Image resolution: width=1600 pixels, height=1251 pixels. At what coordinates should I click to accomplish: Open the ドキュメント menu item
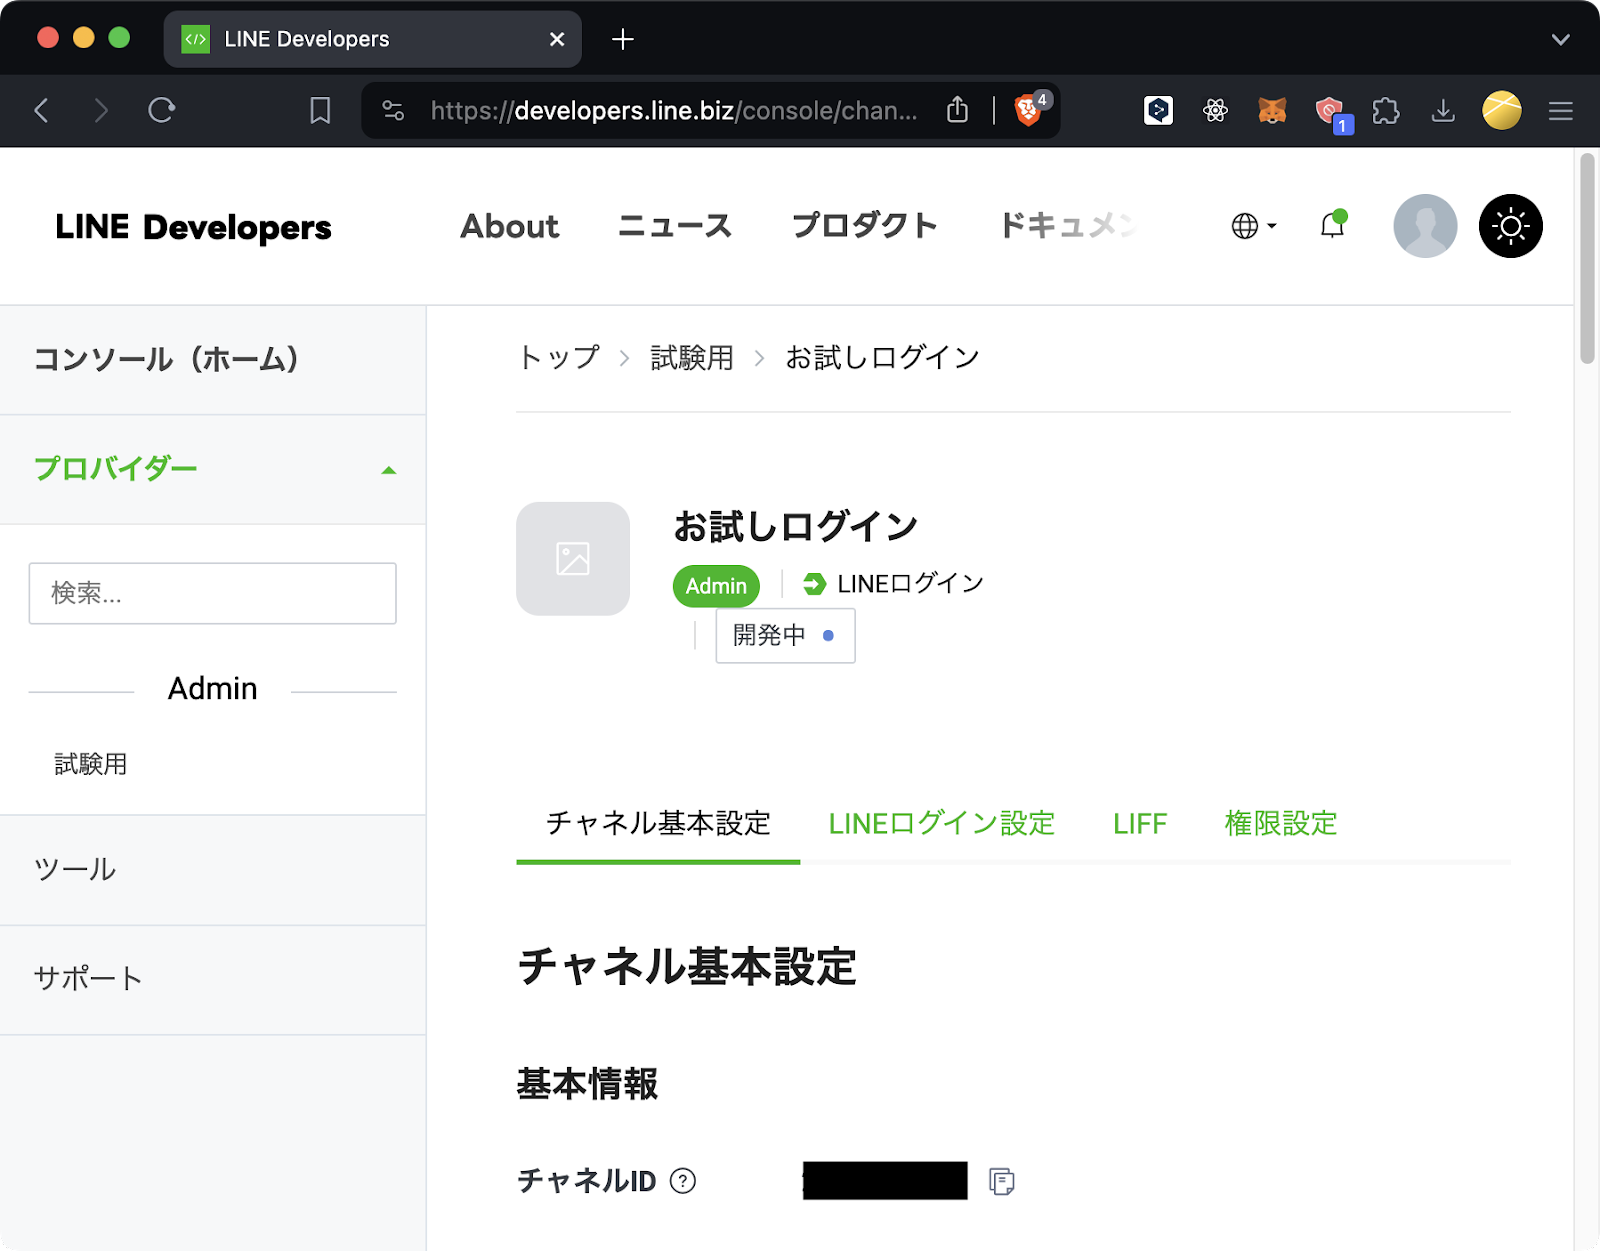(x=1068, y=226)
